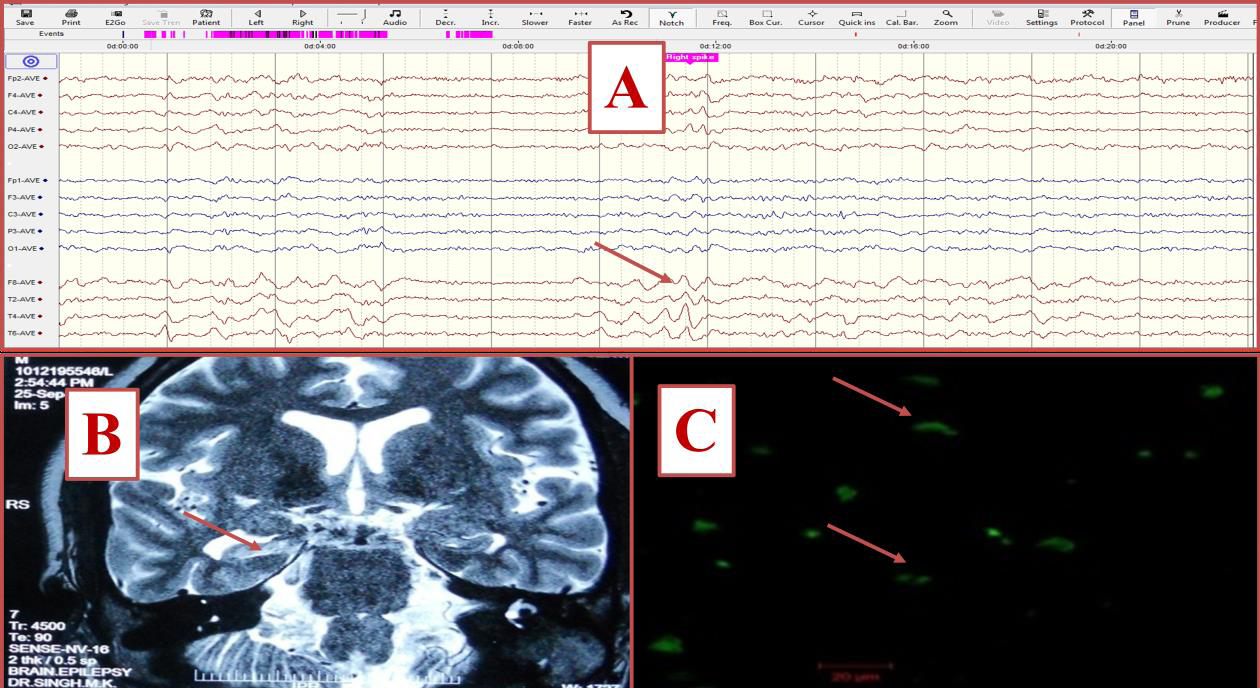Click the Events row label

[x=51, y=34]
